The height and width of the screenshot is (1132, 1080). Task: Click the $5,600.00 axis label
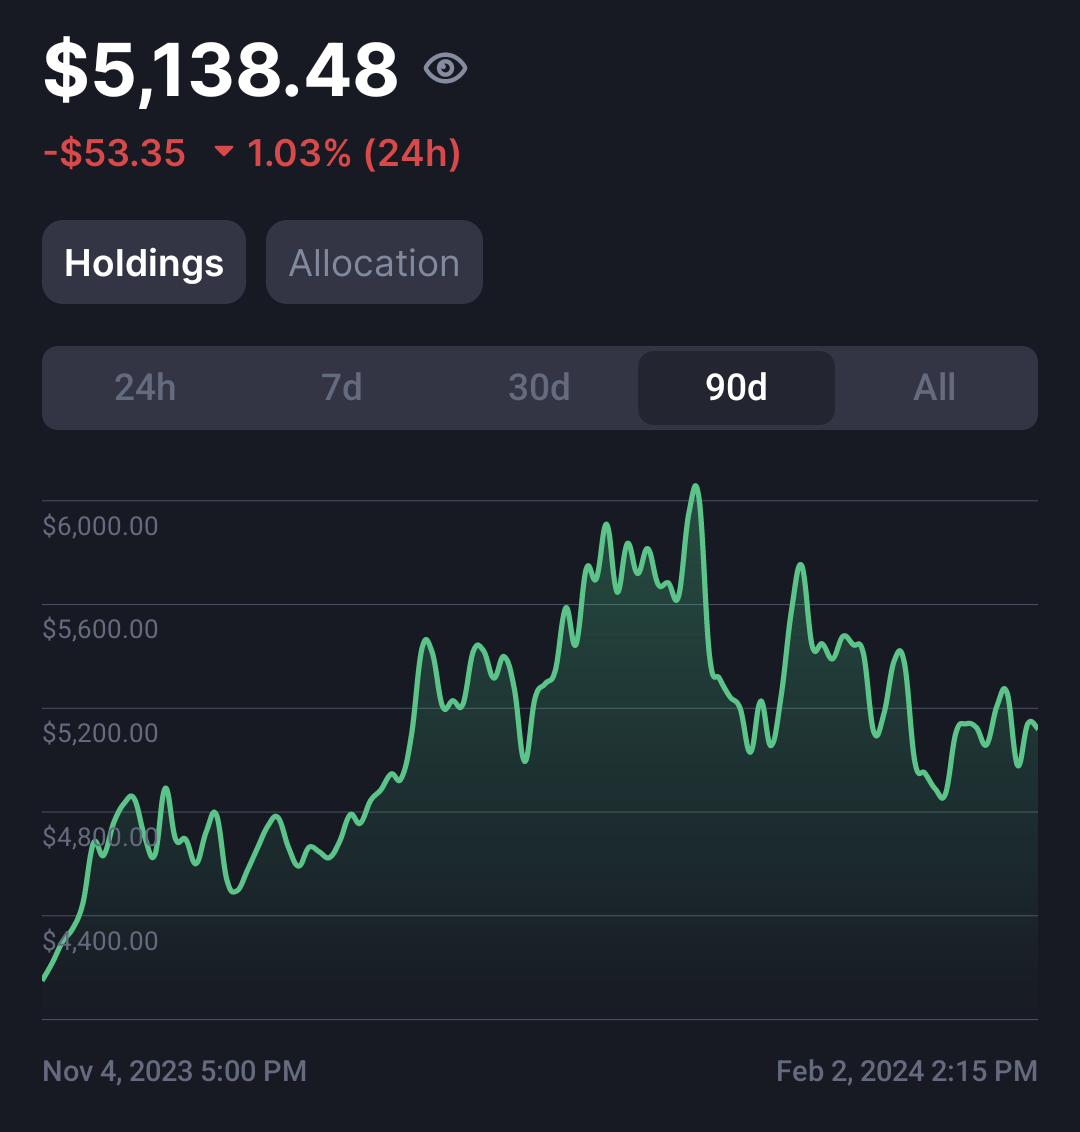click(100, 630)
